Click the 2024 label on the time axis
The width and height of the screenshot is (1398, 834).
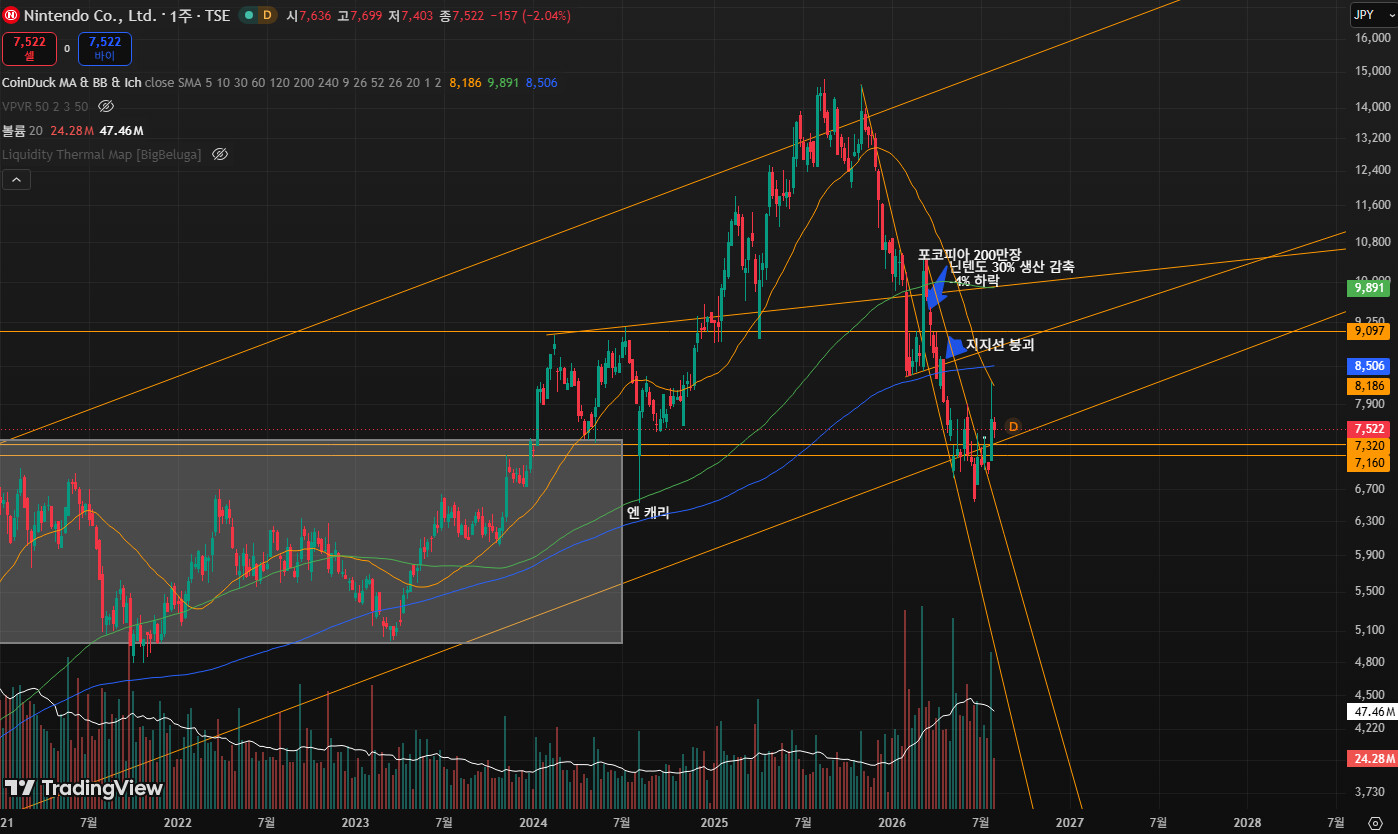coord(534,822)
